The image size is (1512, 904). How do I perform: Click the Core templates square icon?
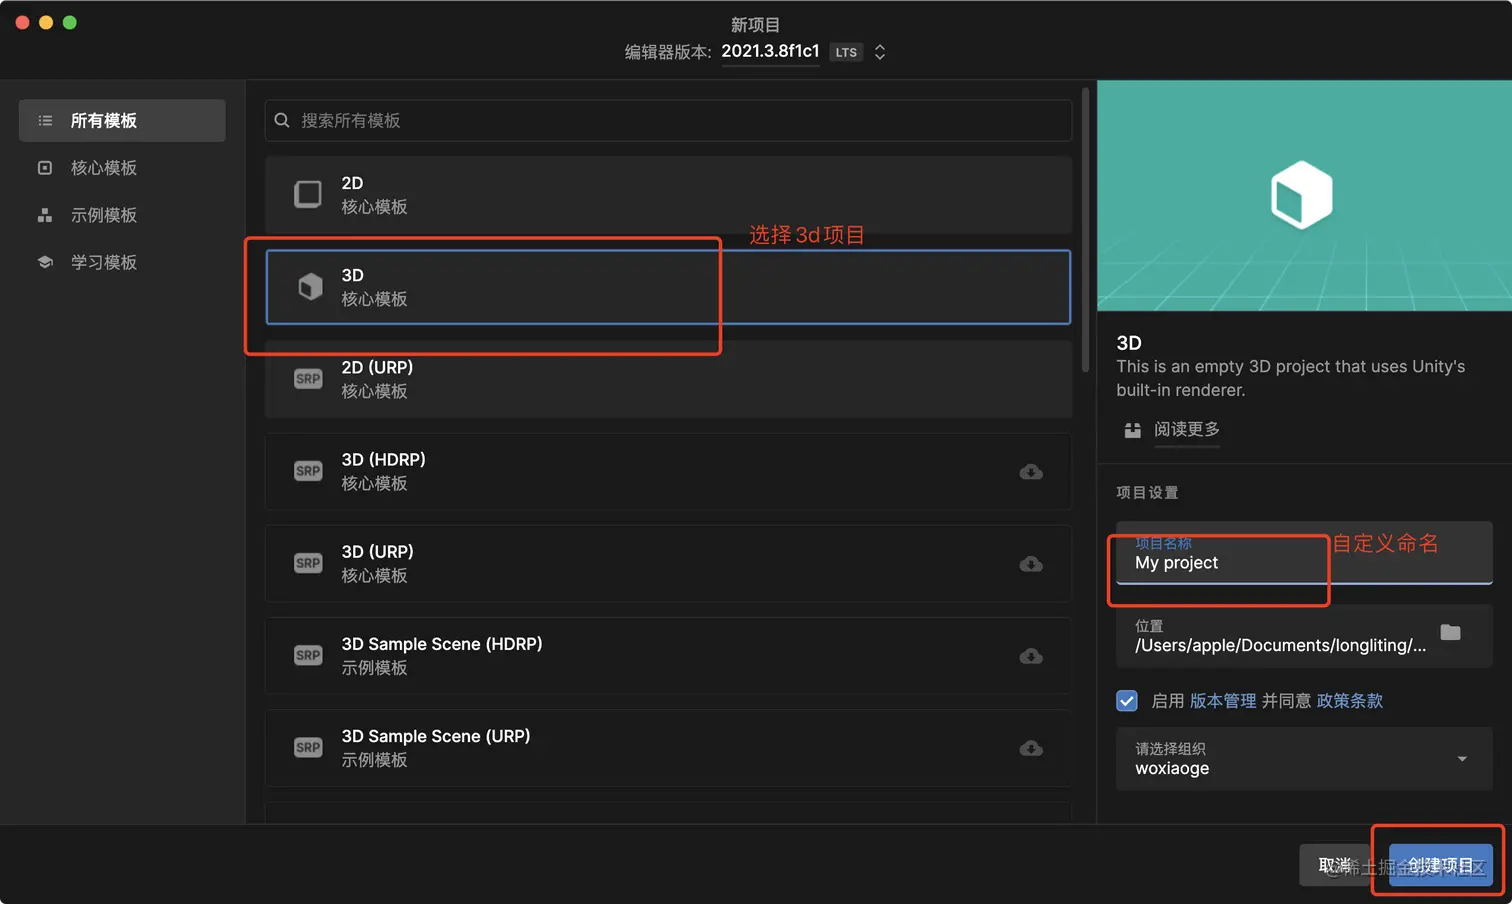[45, 168]
